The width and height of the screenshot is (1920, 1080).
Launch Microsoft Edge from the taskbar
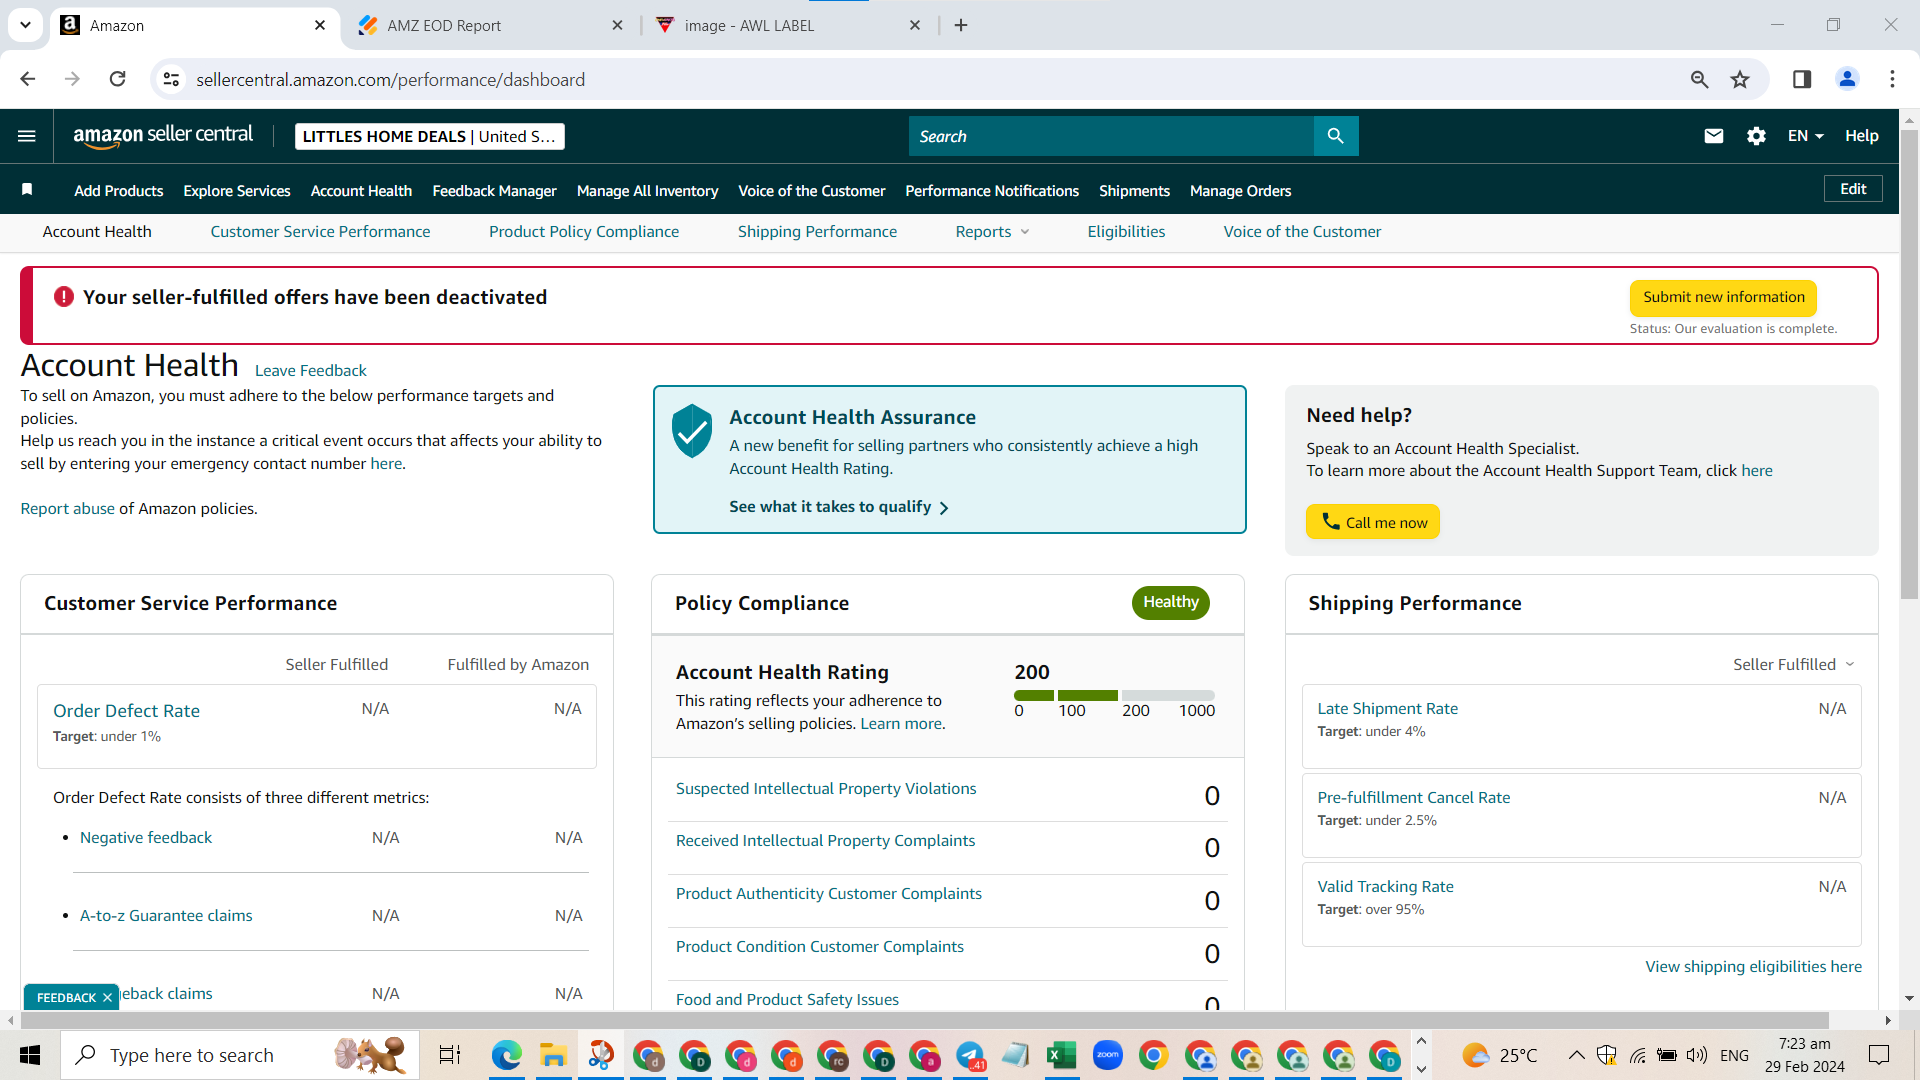click(507, 1055)
